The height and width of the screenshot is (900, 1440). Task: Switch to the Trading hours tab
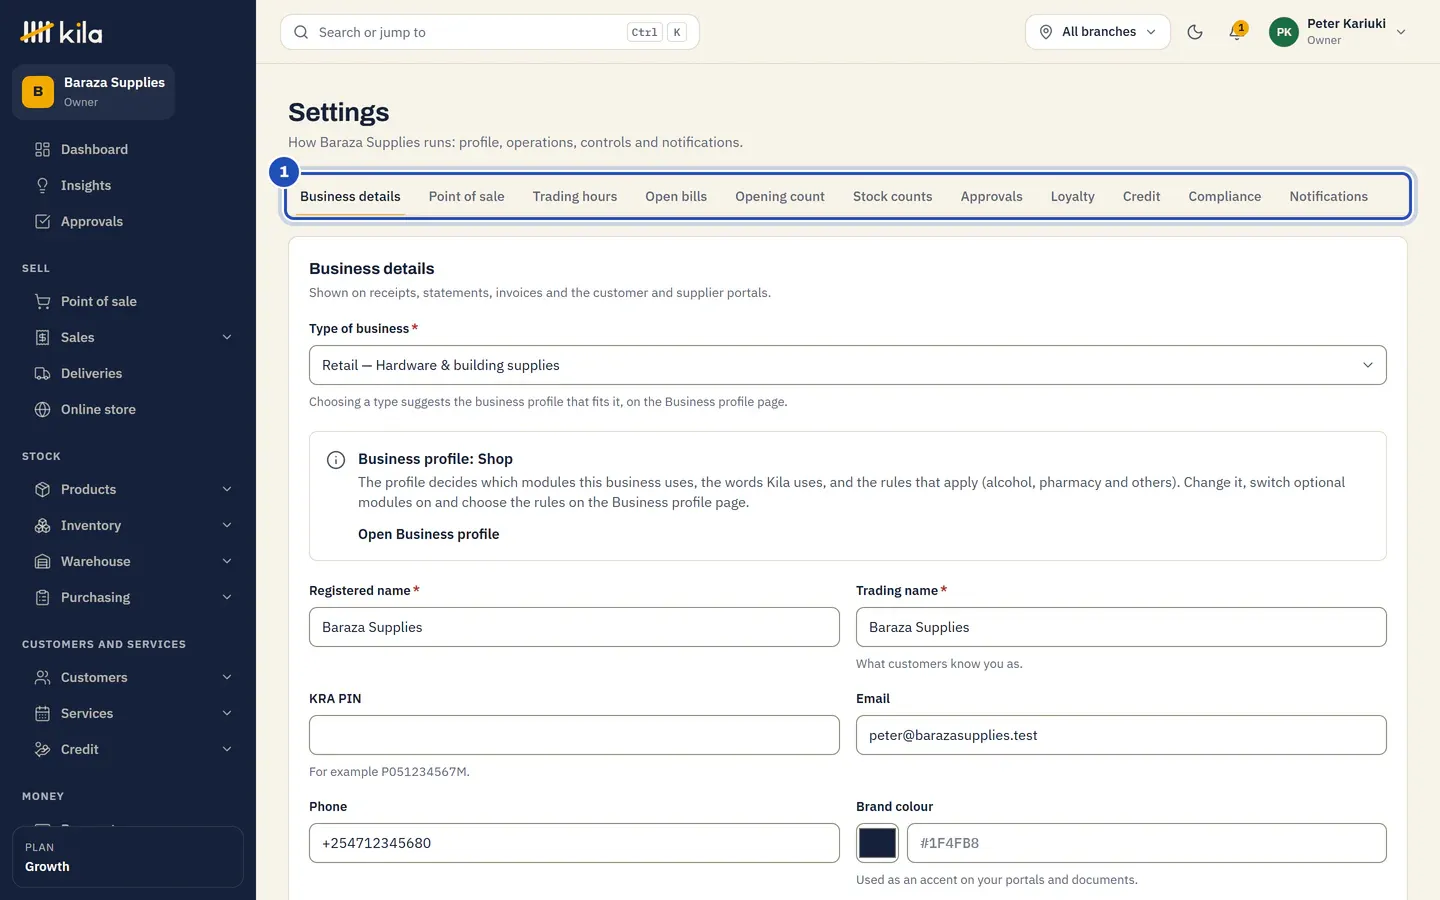[x=575, y=196]
